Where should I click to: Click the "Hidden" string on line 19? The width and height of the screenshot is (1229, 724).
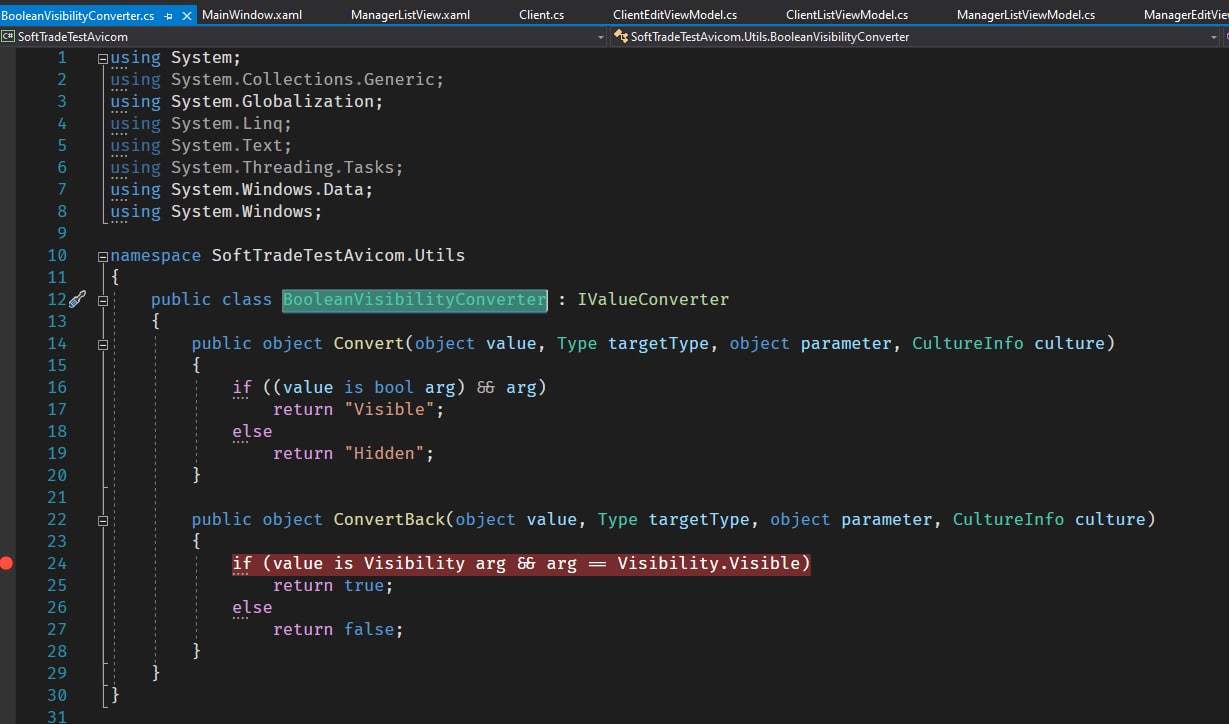385,454
